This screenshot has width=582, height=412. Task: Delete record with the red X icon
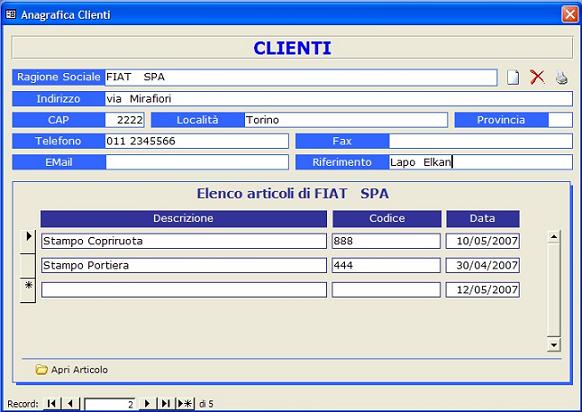pos(537,77)
